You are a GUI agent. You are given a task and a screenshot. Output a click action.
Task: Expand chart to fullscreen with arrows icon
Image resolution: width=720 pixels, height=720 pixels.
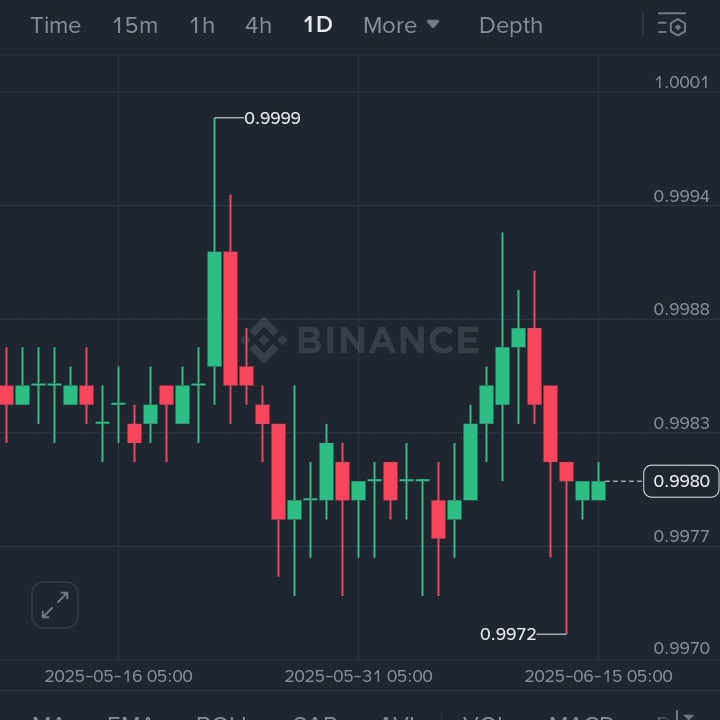[x=55, y=605]
